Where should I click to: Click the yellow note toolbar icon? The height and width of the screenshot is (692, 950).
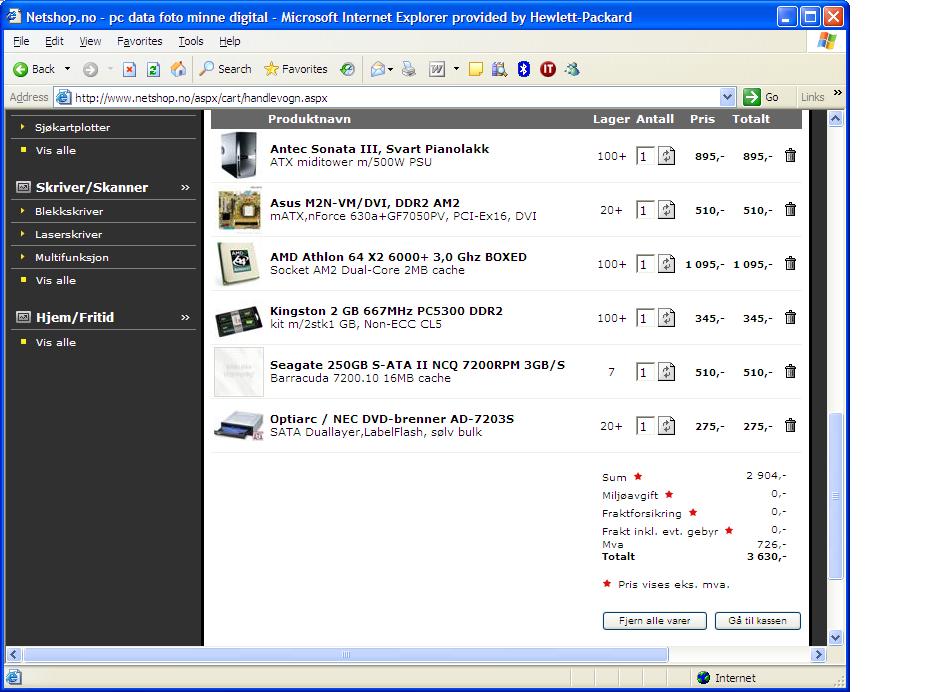click(x=476, y=70)
